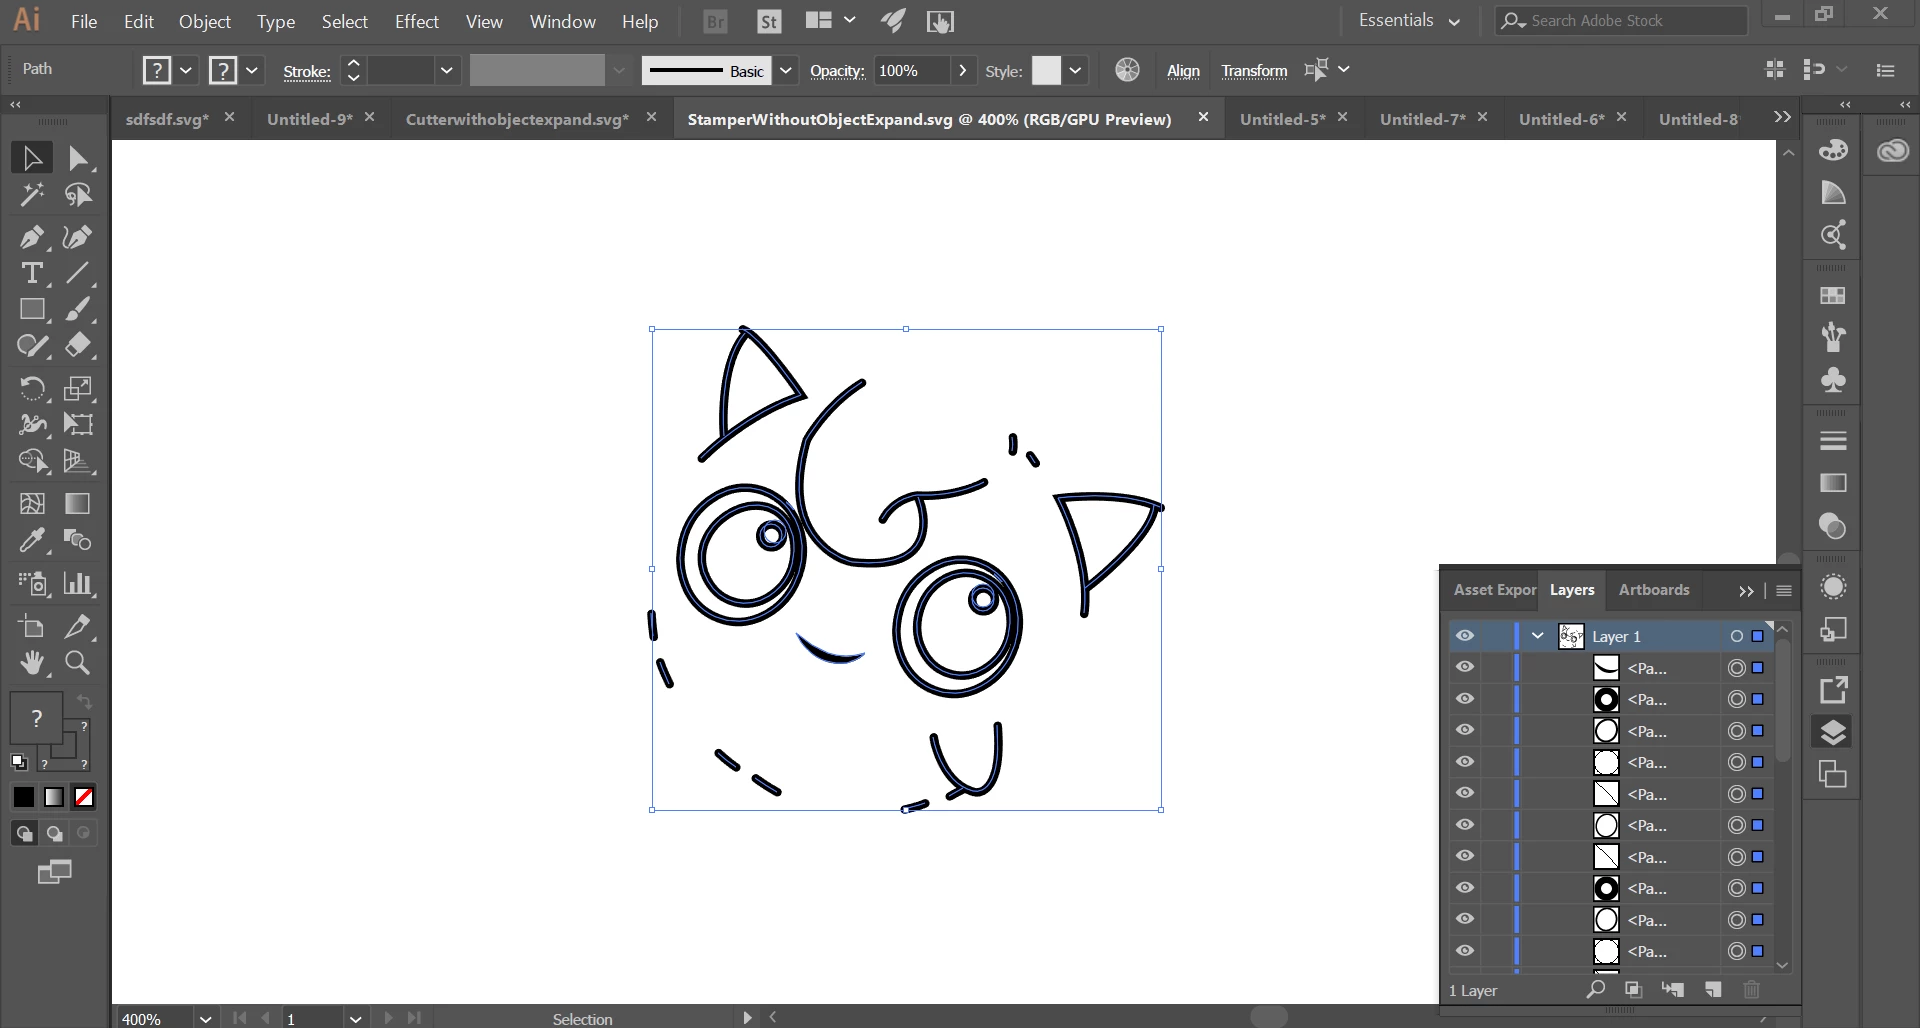Viewport: 1920px width, 1028px height.
Task: Choose the Zoom tool
Action: click(78, 663)
